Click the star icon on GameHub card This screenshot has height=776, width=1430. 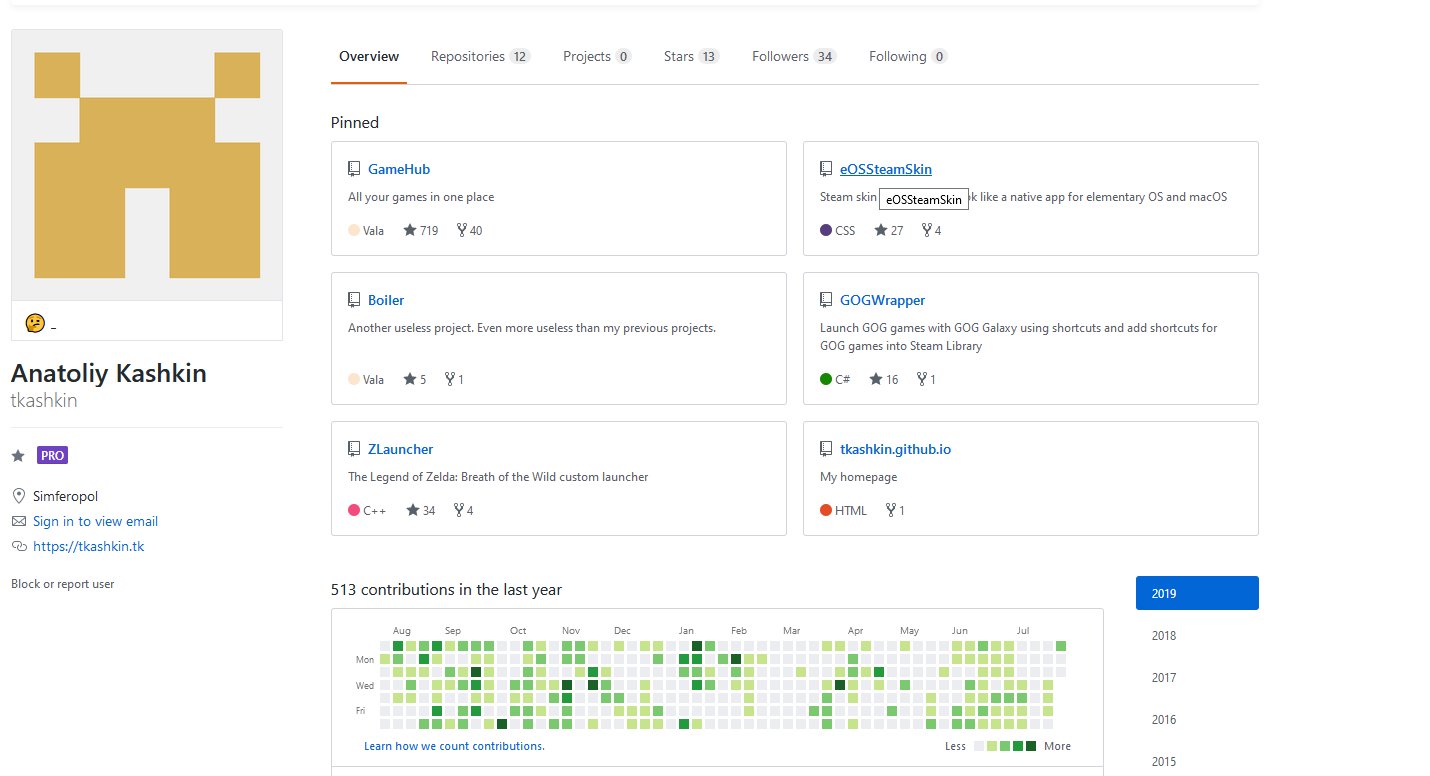coord(410,230)
